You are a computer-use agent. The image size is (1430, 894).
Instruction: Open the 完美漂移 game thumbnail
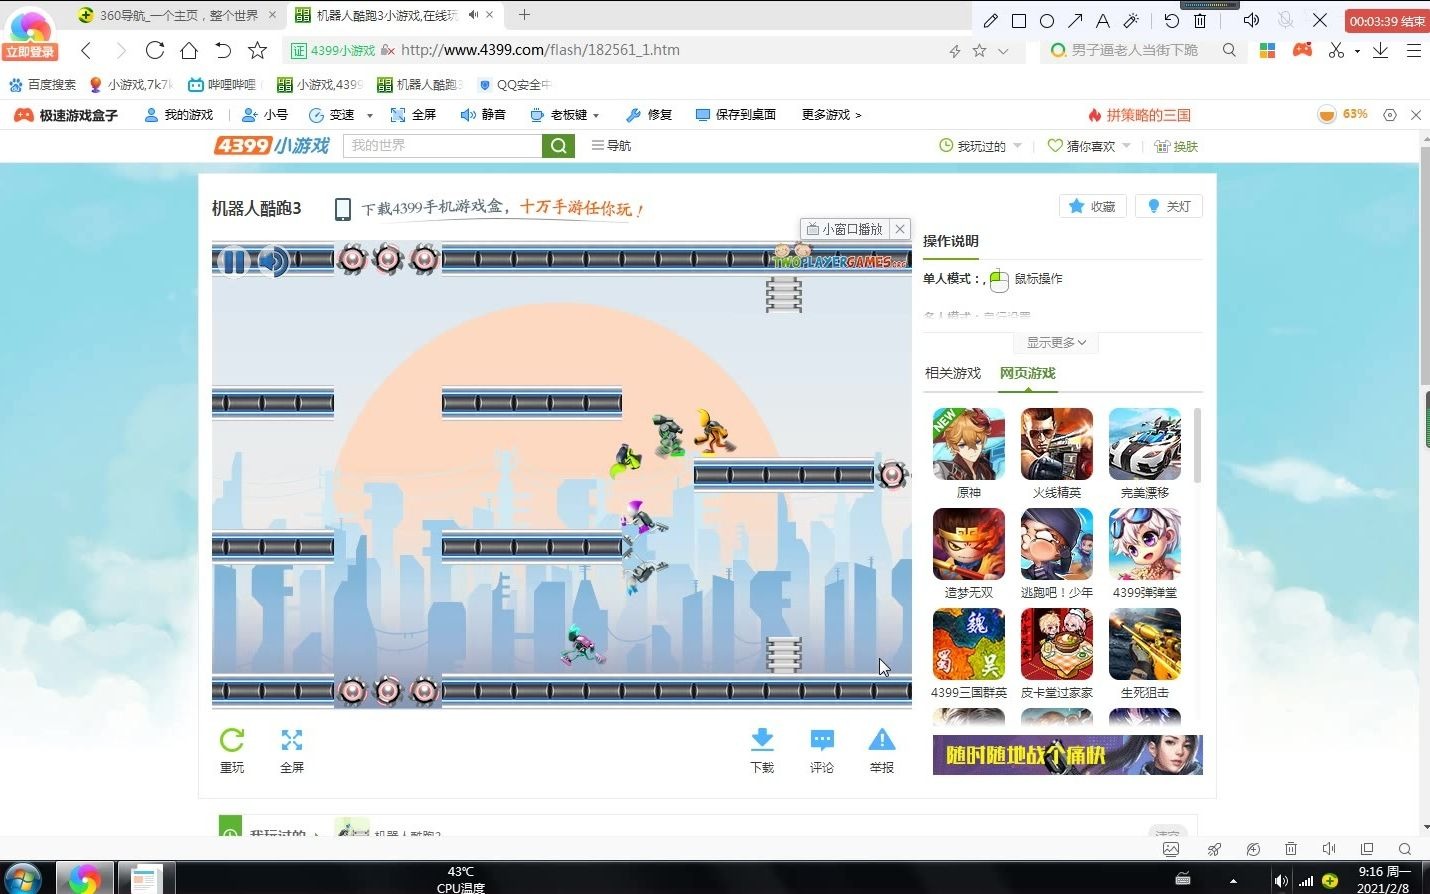1145,444
